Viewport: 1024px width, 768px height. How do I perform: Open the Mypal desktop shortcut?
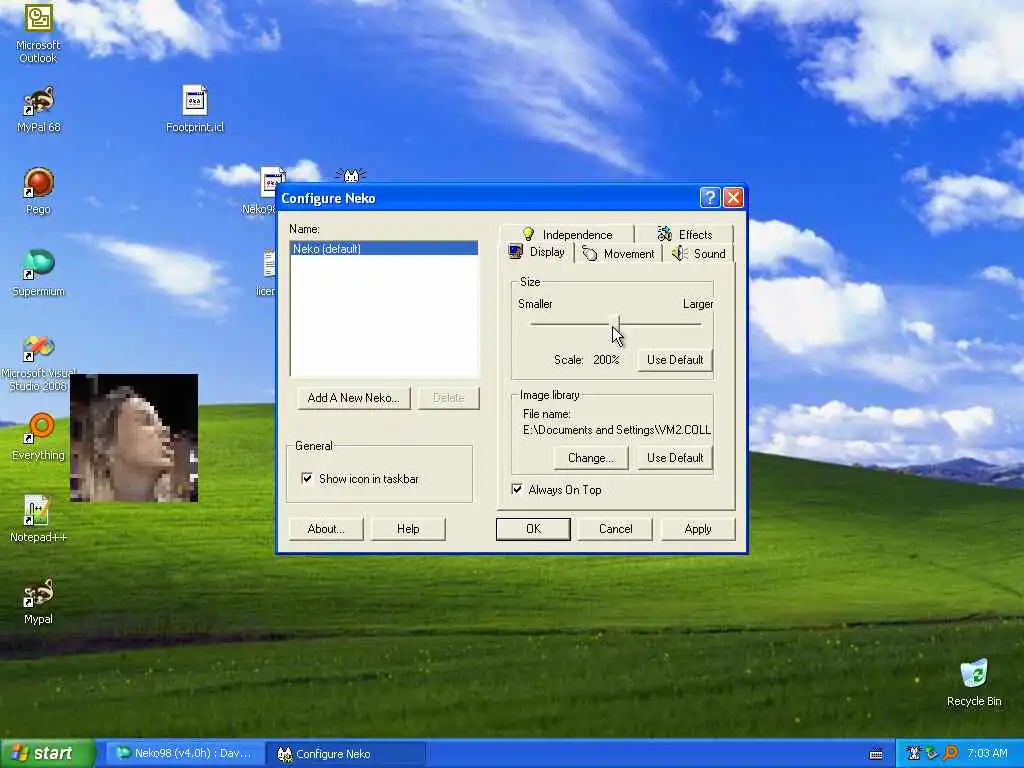pos(38,601)
